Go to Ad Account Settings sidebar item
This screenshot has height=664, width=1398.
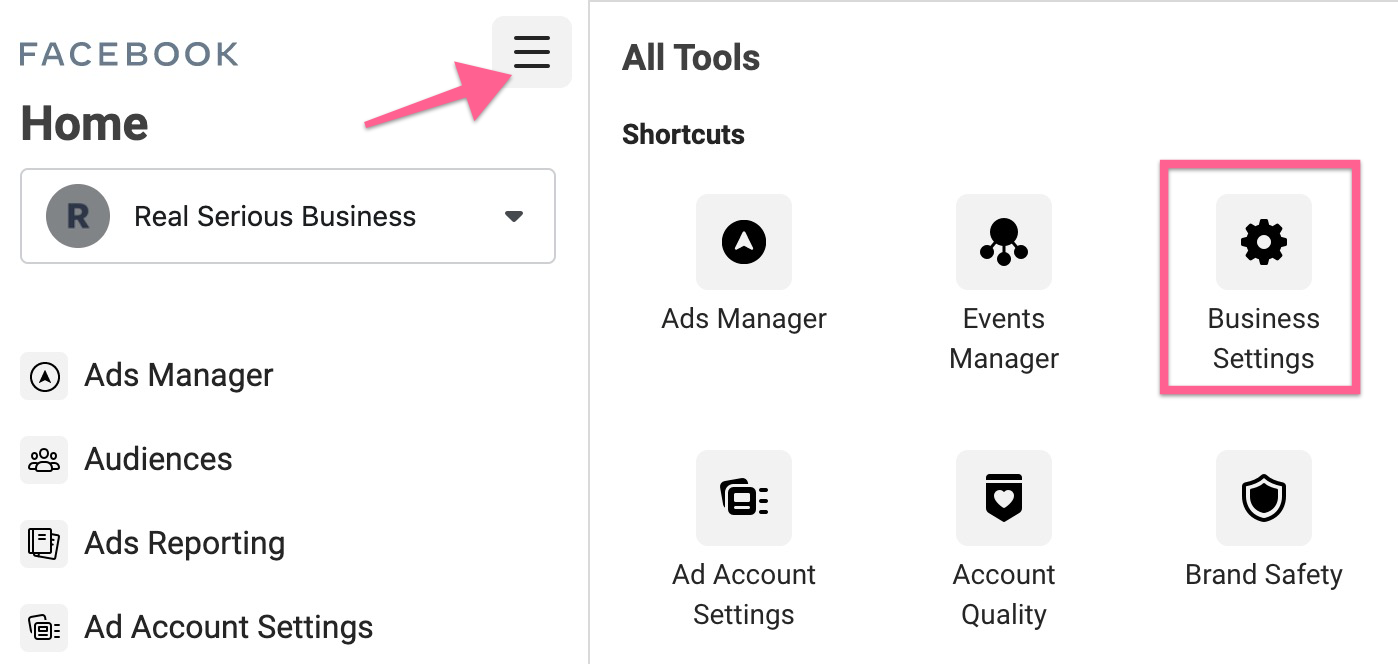229,628
